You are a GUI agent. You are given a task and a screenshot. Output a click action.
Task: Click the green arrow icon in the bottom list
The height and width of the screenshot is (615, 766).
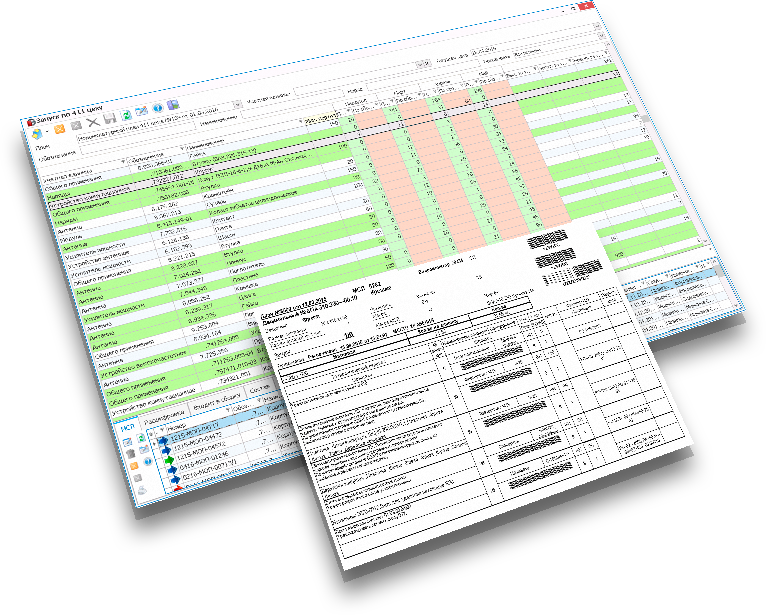click(170, 460)
